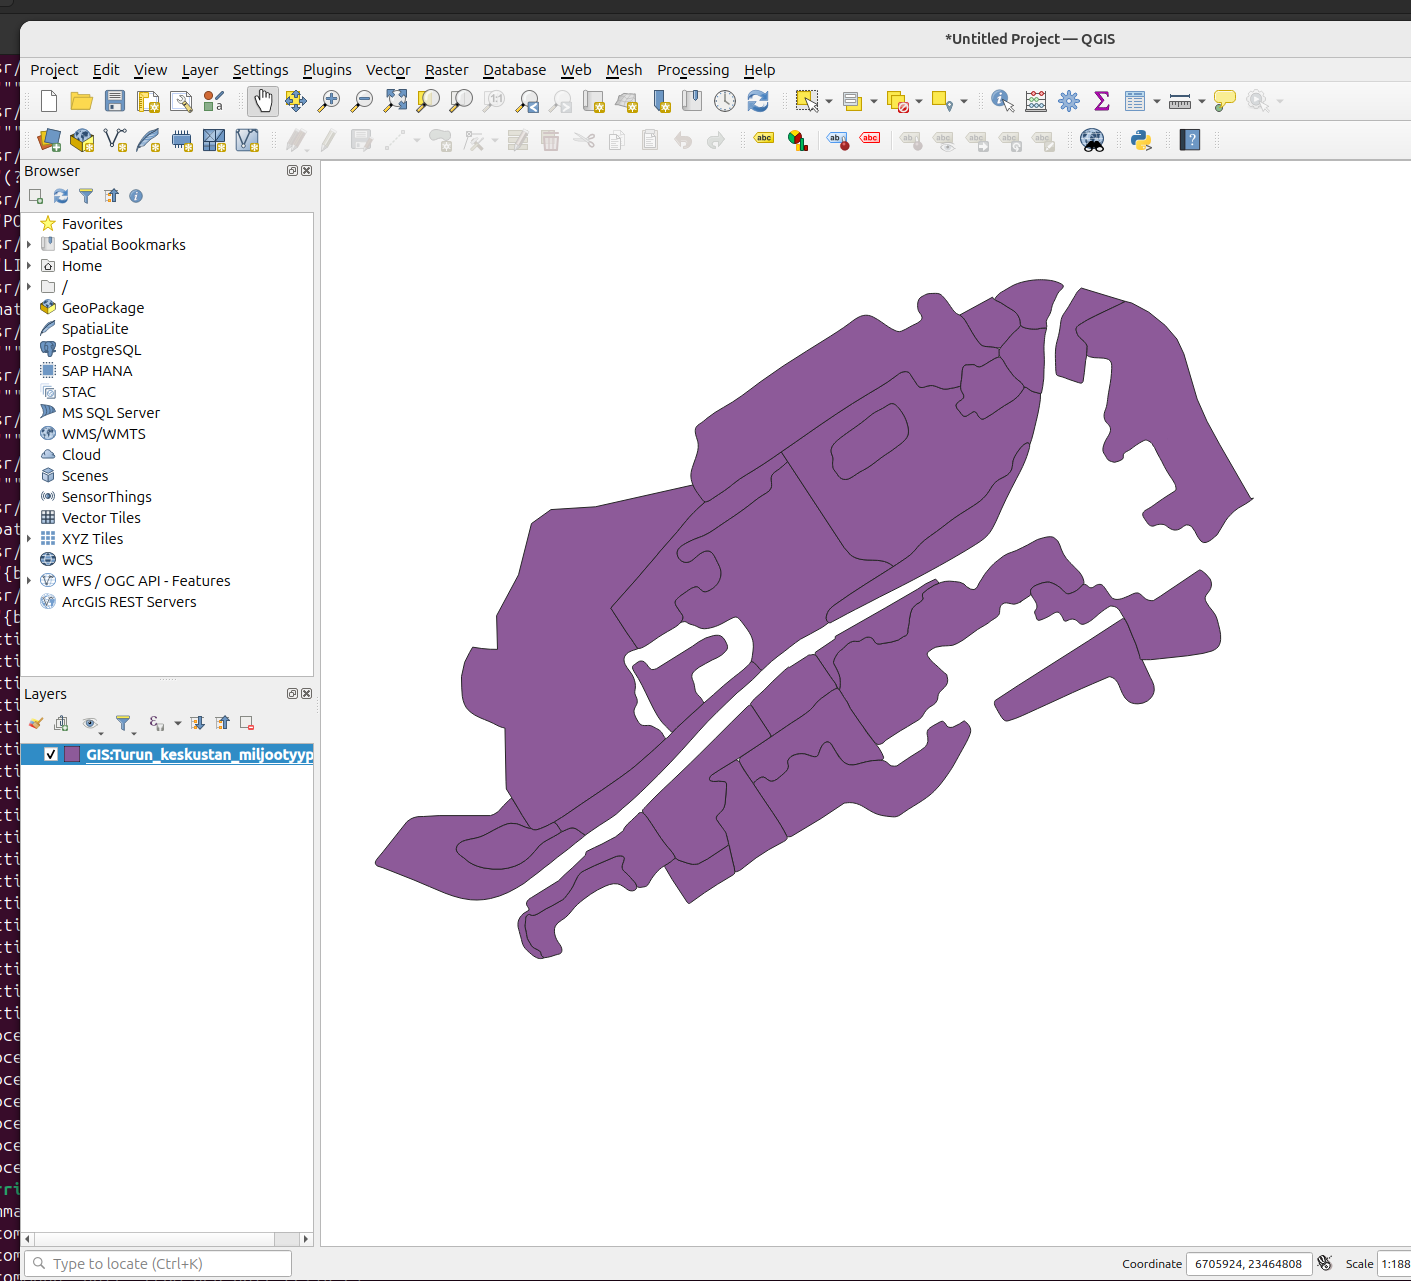This screenshot has height=1281, width=1411.
Task: Expand the Spatial Bookmarks tree item
Action: [29, 245]
